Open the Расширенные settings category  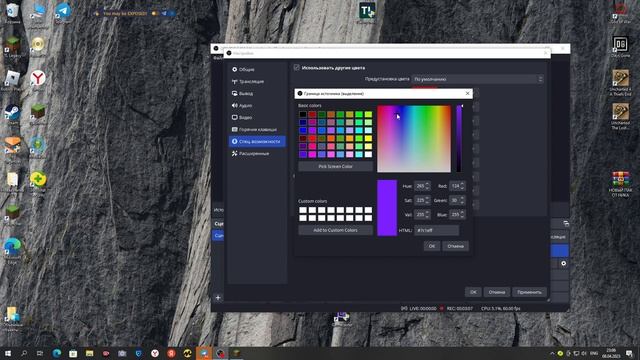257,153
